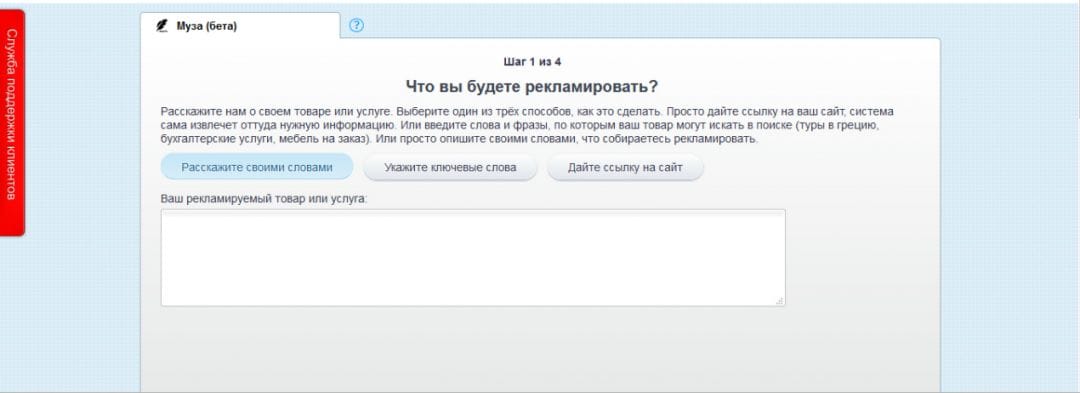Click the textarea resize grip corner
This screenshot has height=393, width=1080.
(x=780, y=301)
